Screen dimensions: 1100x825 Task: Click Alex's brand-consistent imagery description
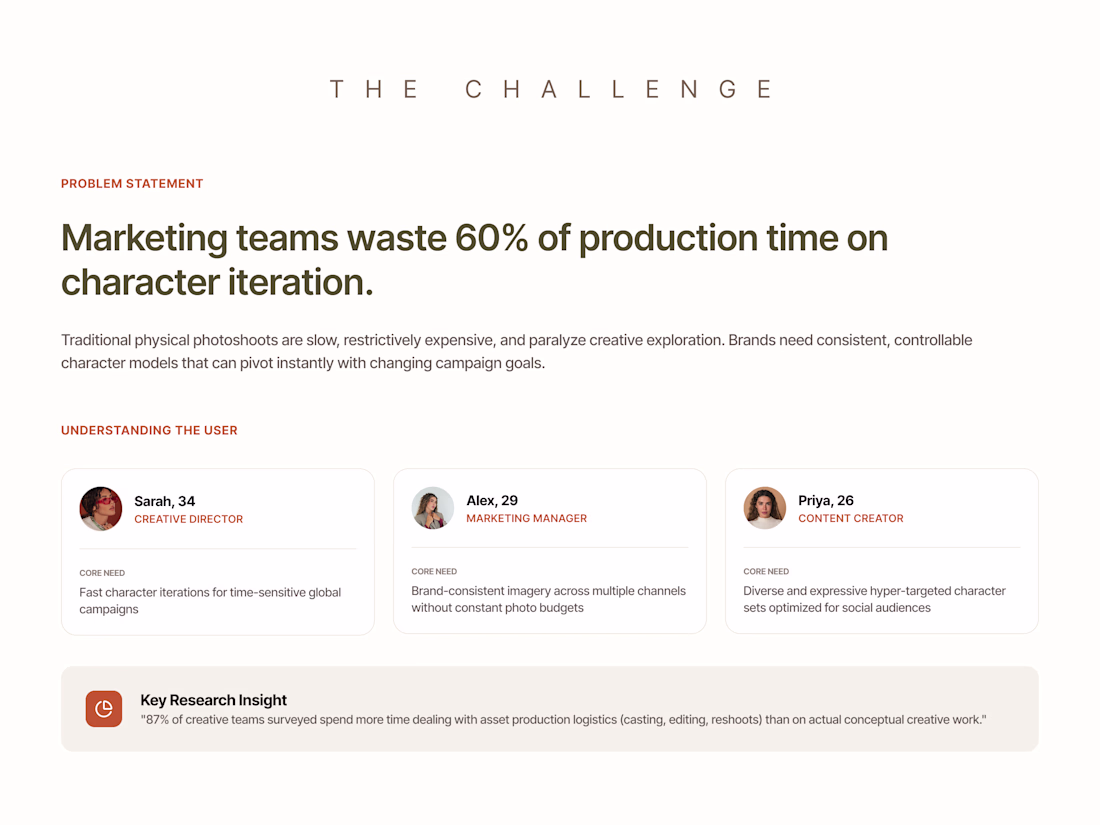click(x=549, y=599)
